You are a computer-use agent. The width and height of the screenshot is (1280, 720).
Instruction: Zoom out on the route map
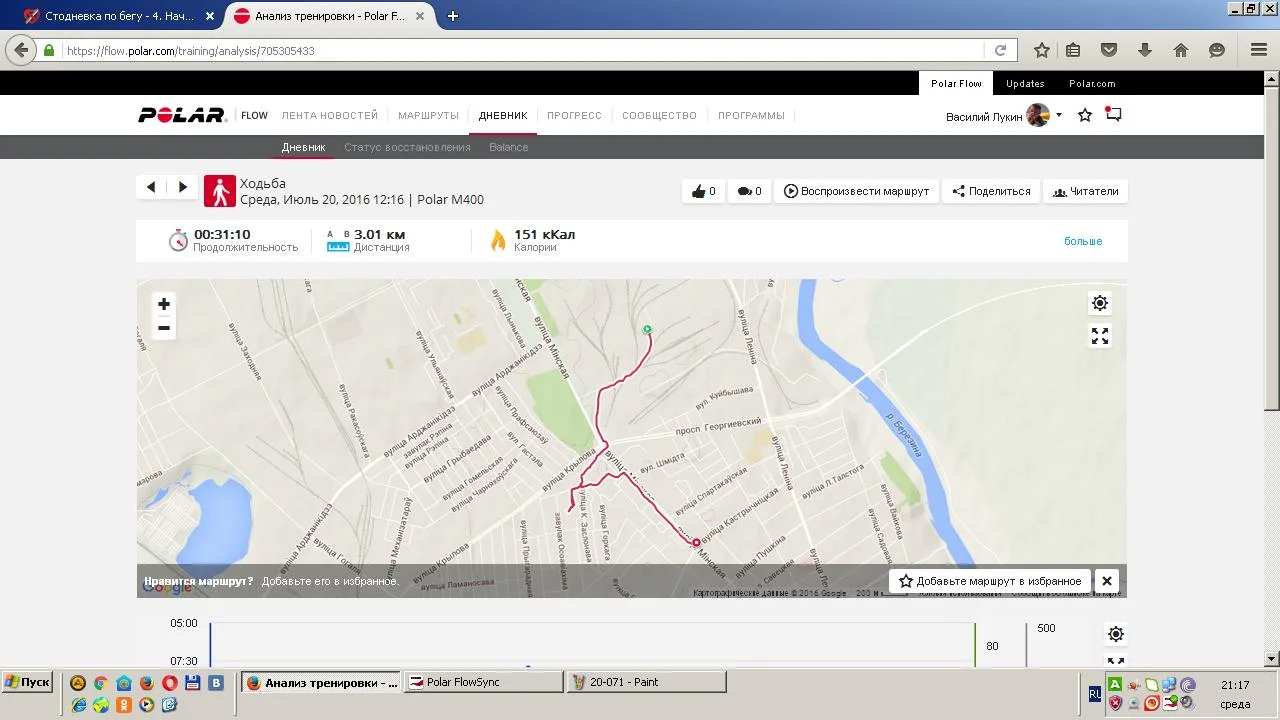(164, 328)
